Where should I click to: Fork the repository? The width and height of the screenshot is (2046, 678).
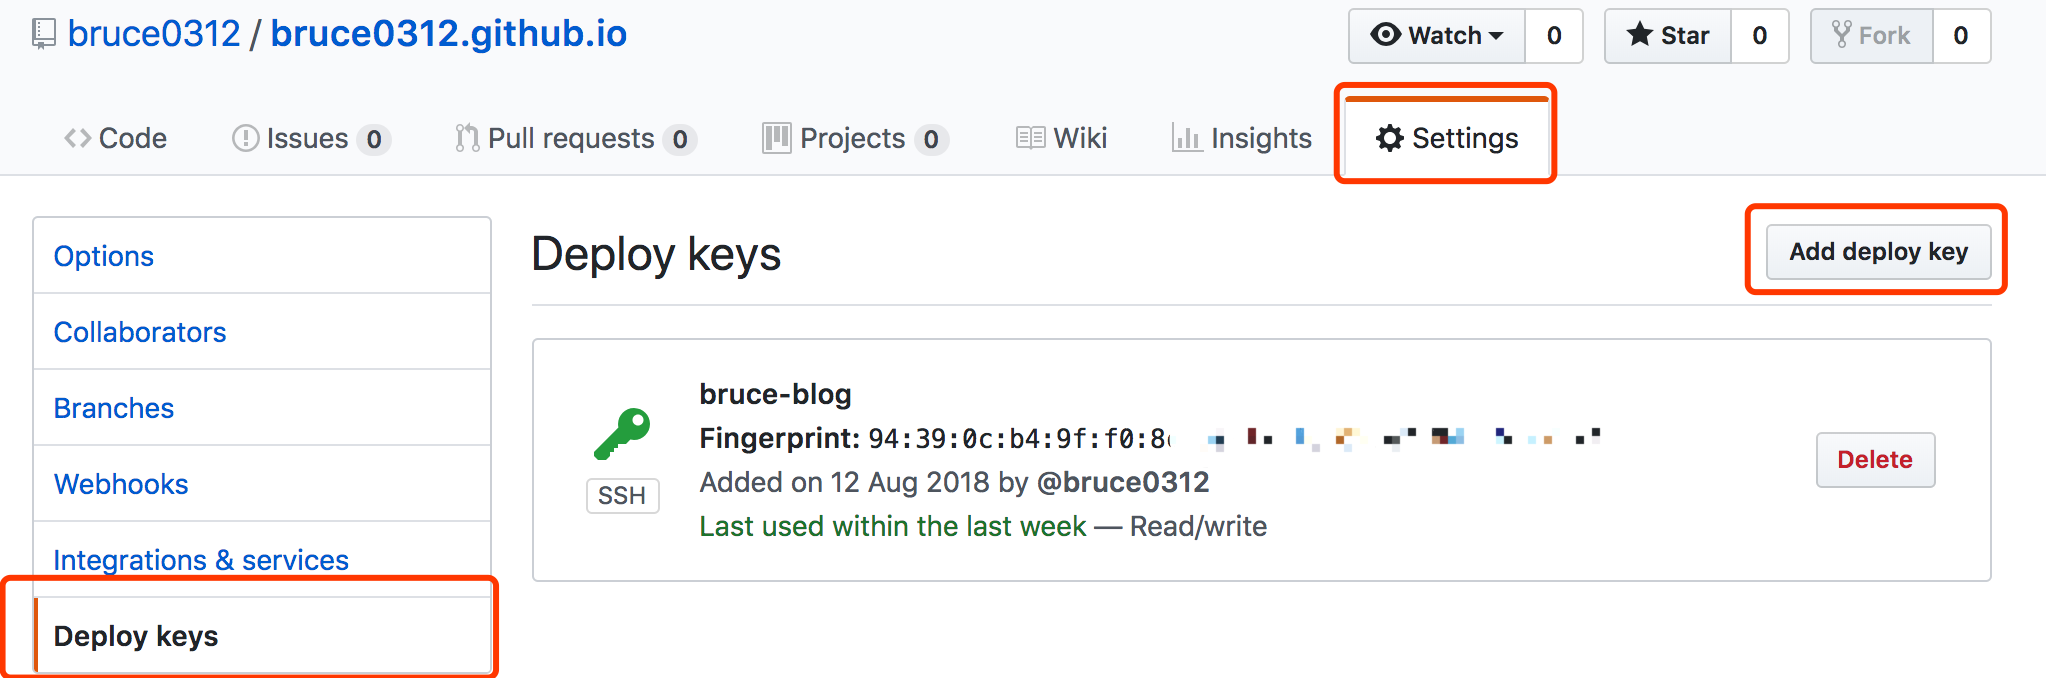click(1871, 36)
